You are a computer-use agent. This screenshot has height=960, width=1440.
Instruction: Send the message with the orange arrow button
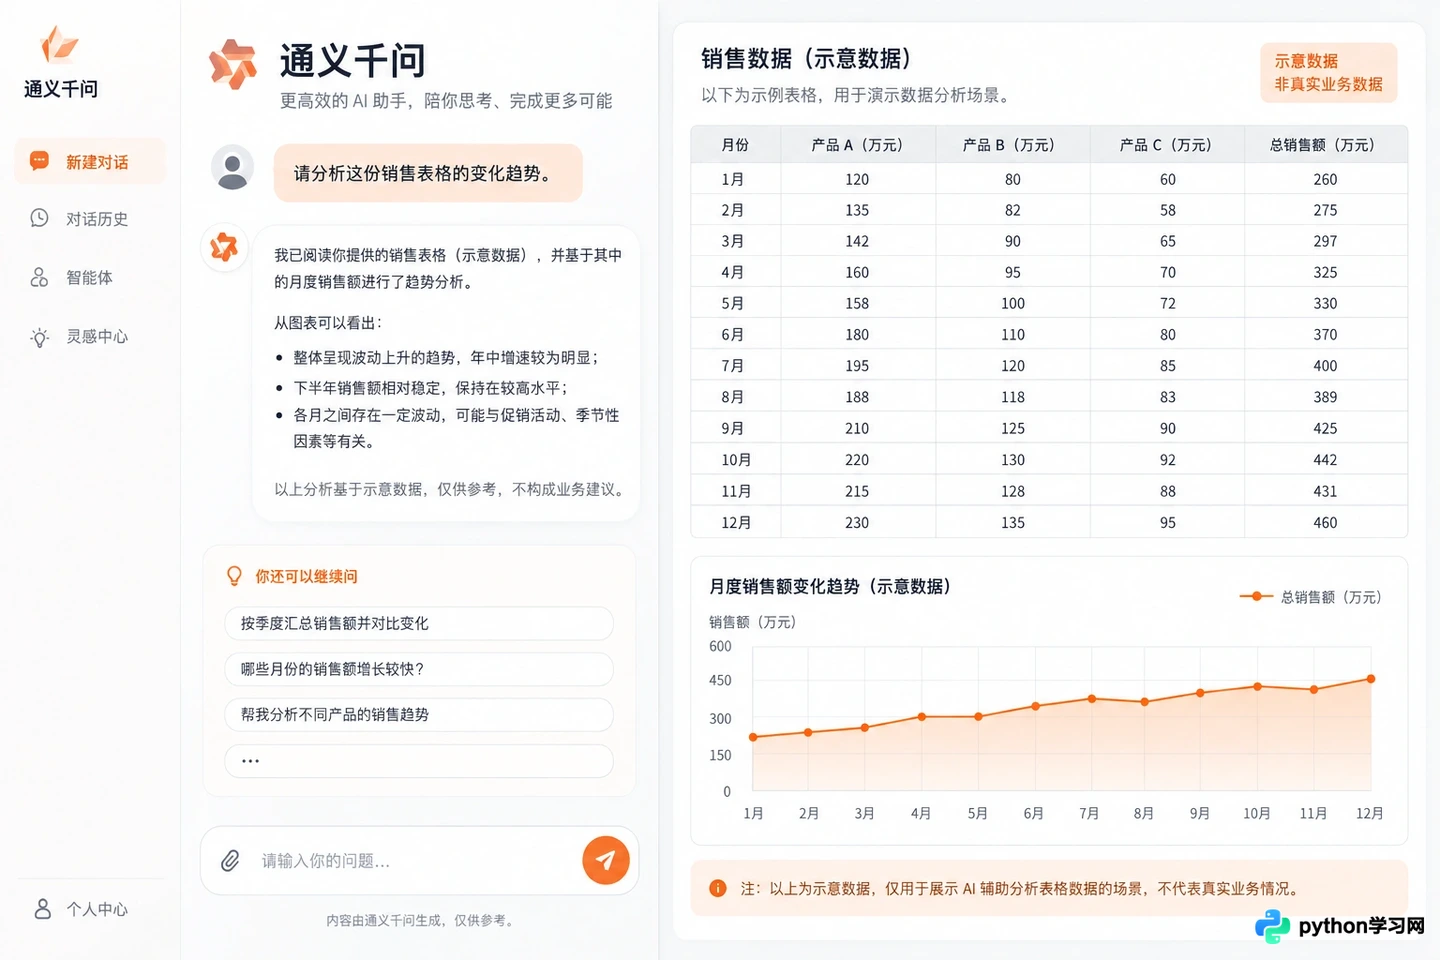(606, 860)
